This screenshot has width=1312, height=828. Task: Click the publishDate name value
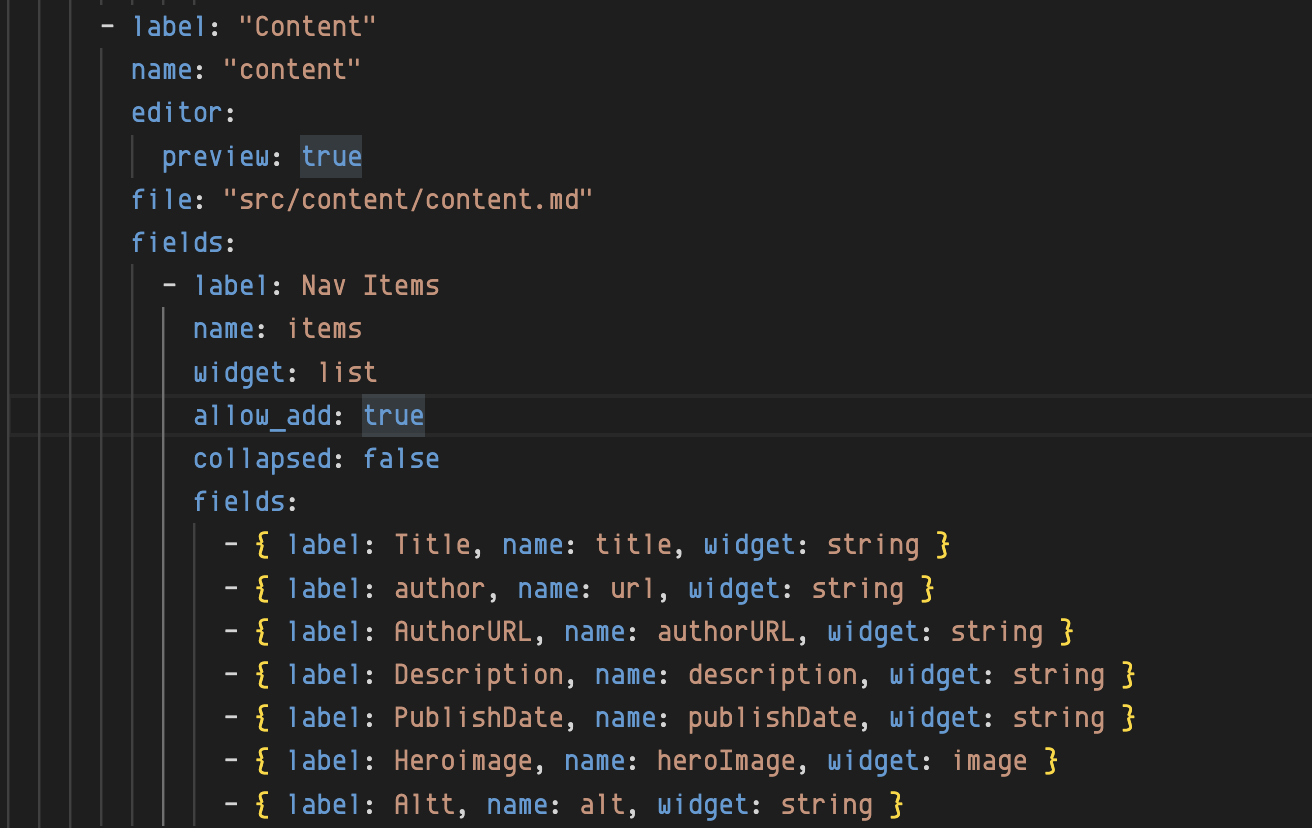(x=772, y=718)
